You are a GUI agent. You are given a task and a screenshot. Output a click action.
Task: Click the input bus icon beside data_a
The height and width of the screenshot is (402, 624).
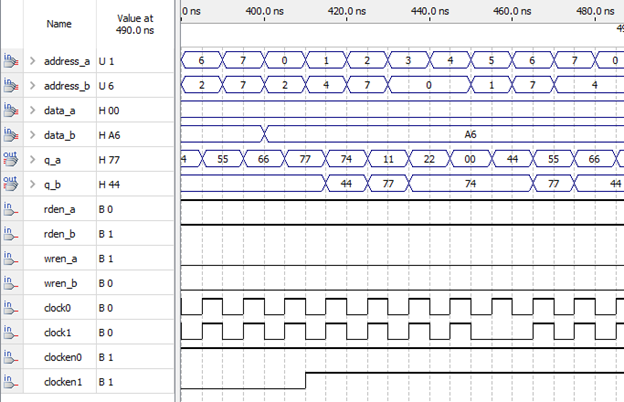(x=12, y=110)
